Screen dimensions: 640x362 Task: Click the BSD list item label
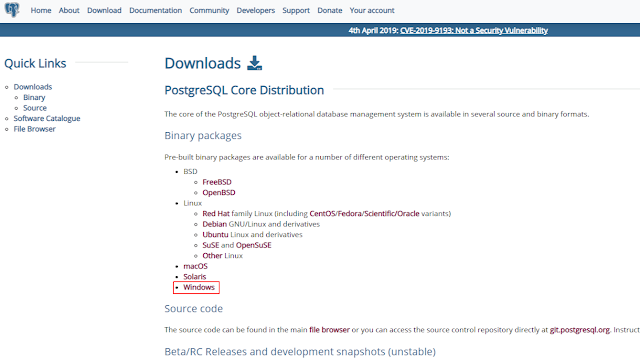190,171
